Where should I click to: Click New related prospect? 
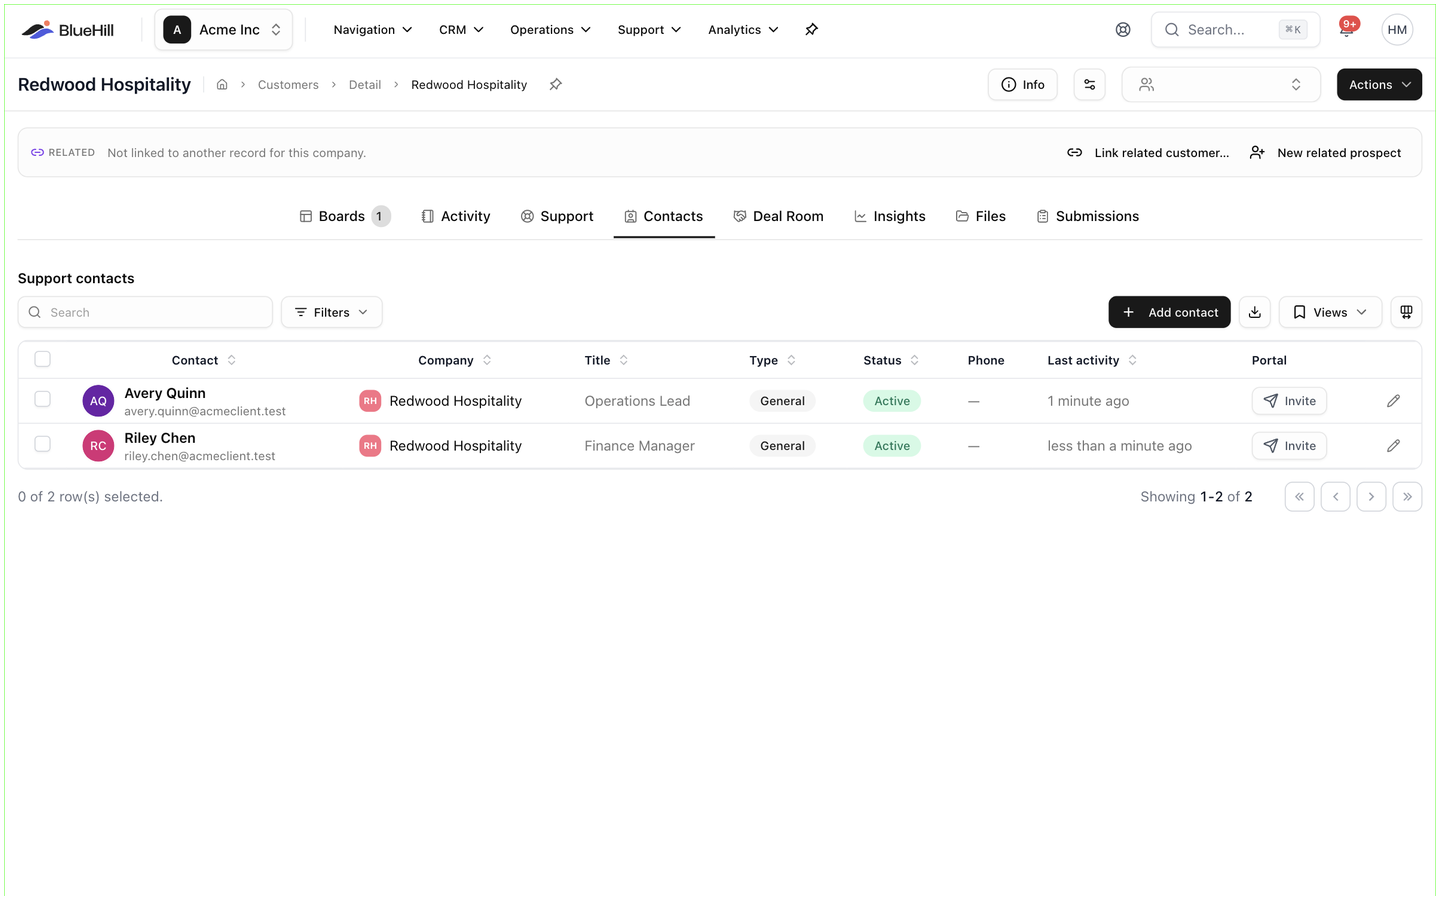coord(1325,153)
